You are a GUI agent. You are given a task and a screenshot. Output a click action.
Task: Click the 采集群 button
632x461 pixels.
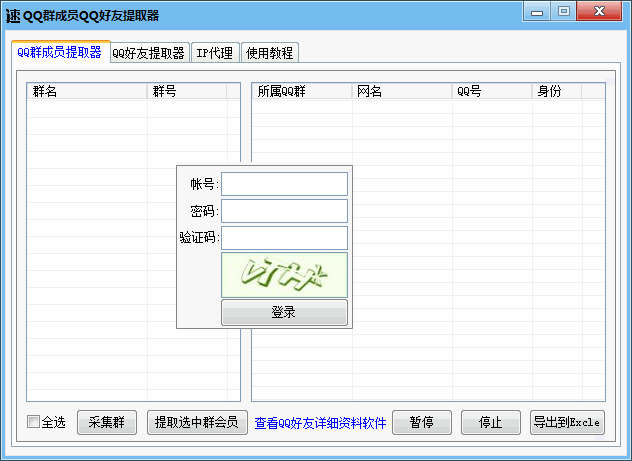click(x=107, y=422)
